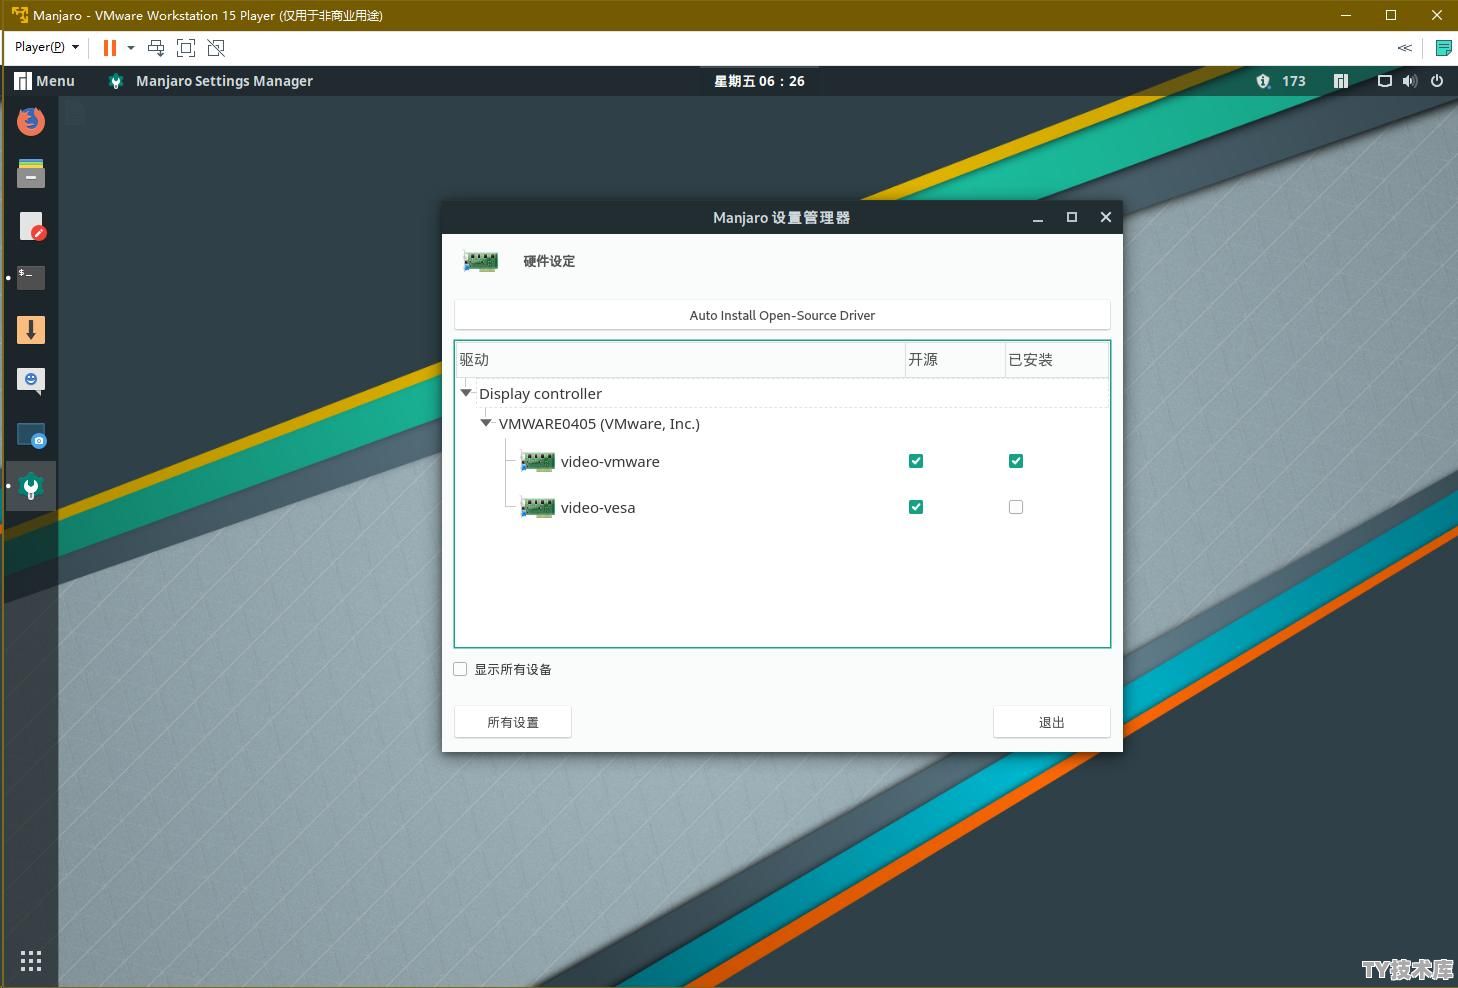Sort by the 驱动 column header

[x=680, y=360]
